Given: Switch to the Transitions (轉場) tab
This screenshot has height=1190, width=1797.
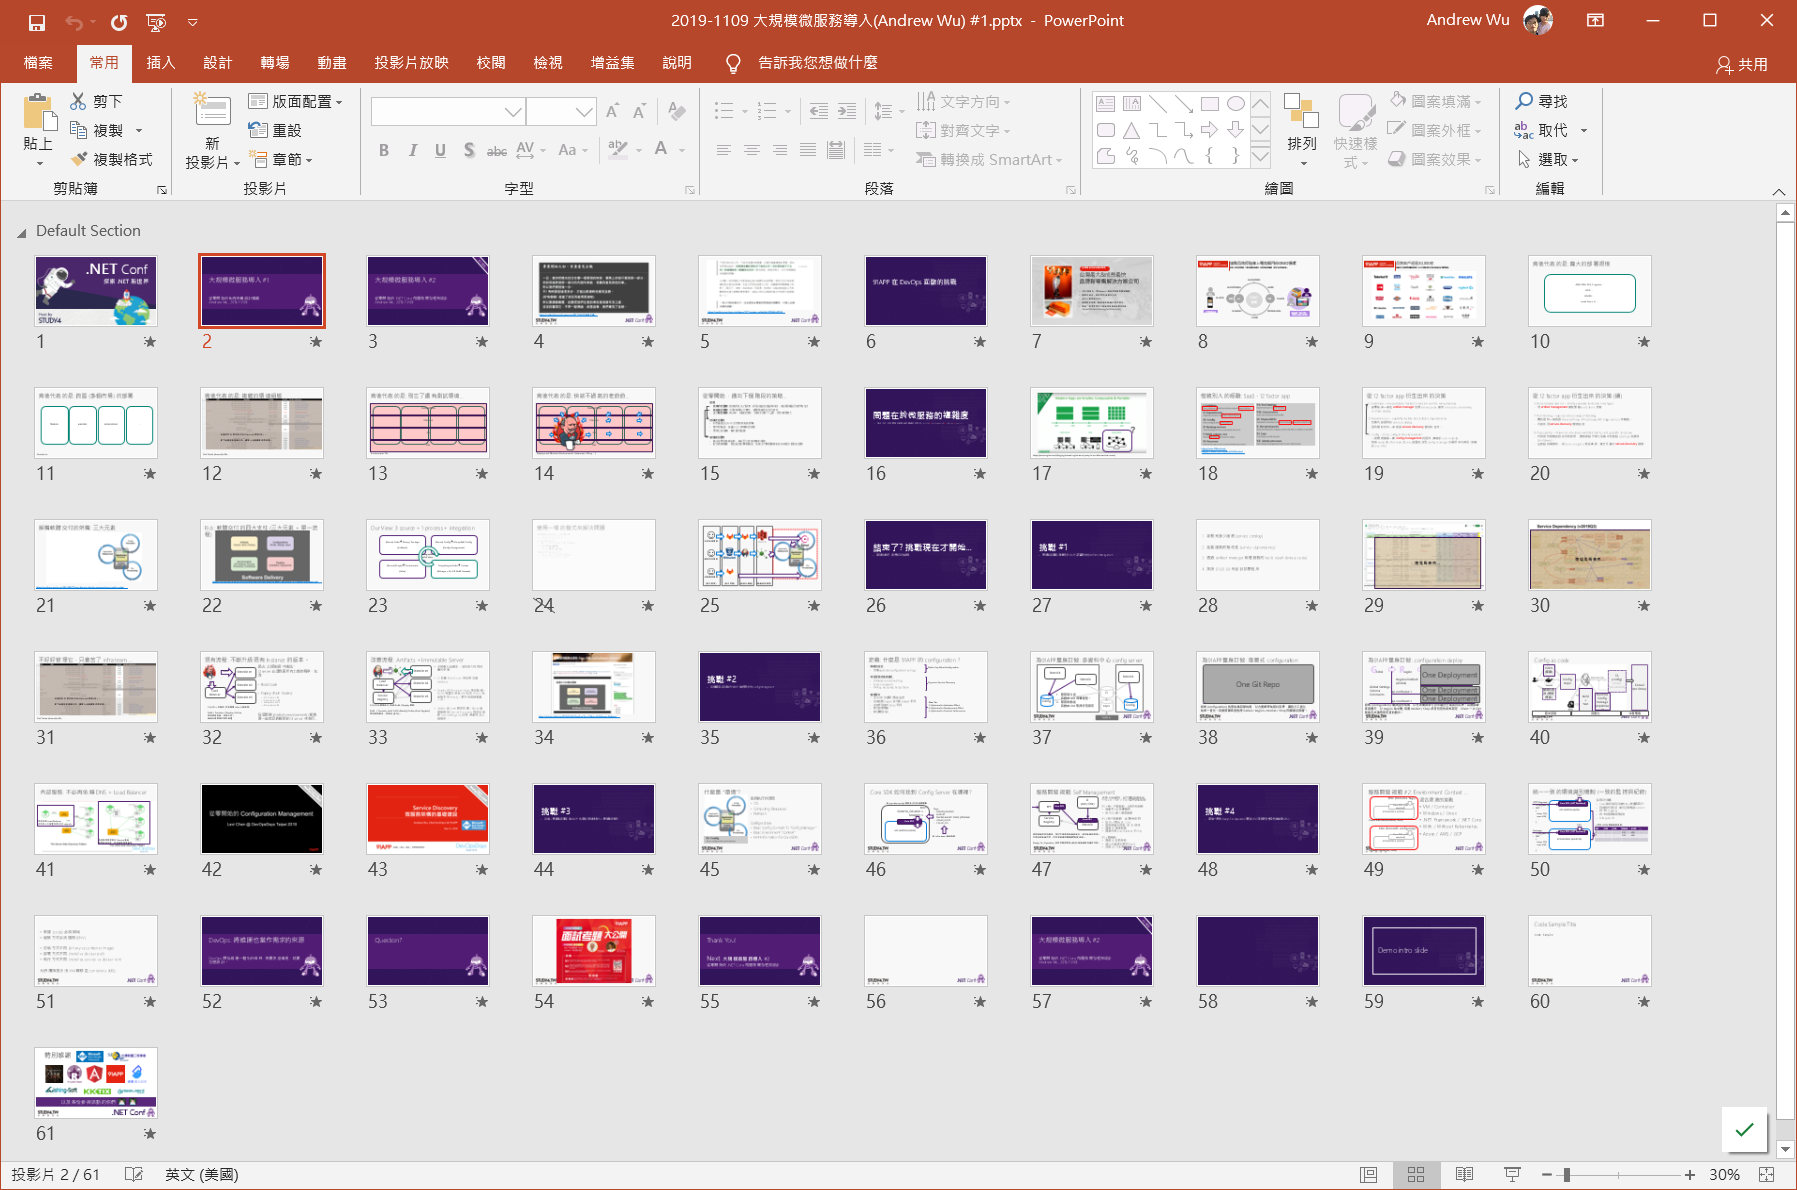Looking at the screenshot, I should (x=275, y=63).
